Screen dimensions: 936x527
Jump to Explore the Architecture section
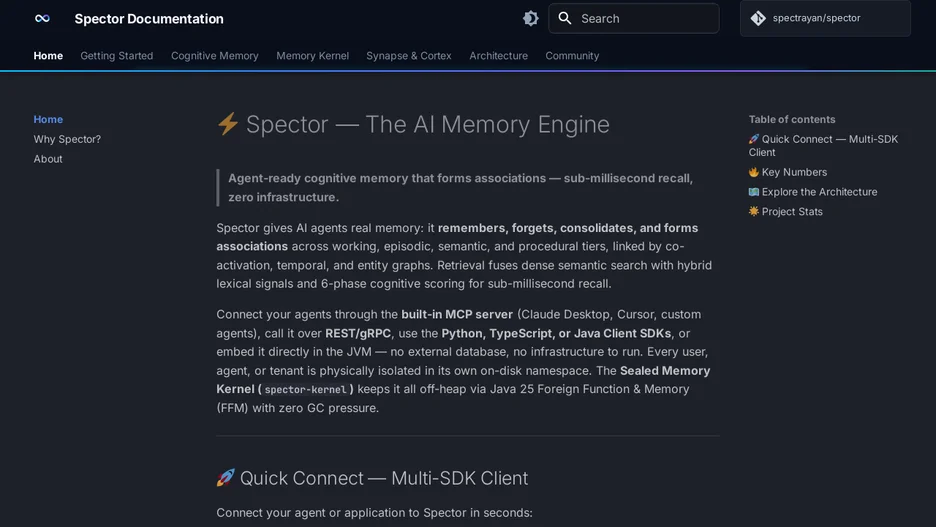coord(813,192)
